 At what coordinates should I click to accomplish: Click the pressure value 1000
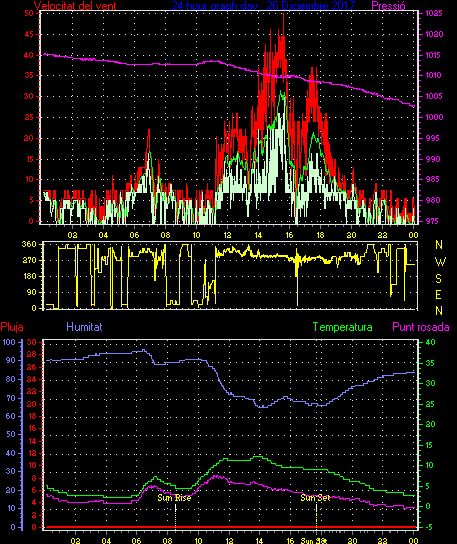tap(434, 117)
